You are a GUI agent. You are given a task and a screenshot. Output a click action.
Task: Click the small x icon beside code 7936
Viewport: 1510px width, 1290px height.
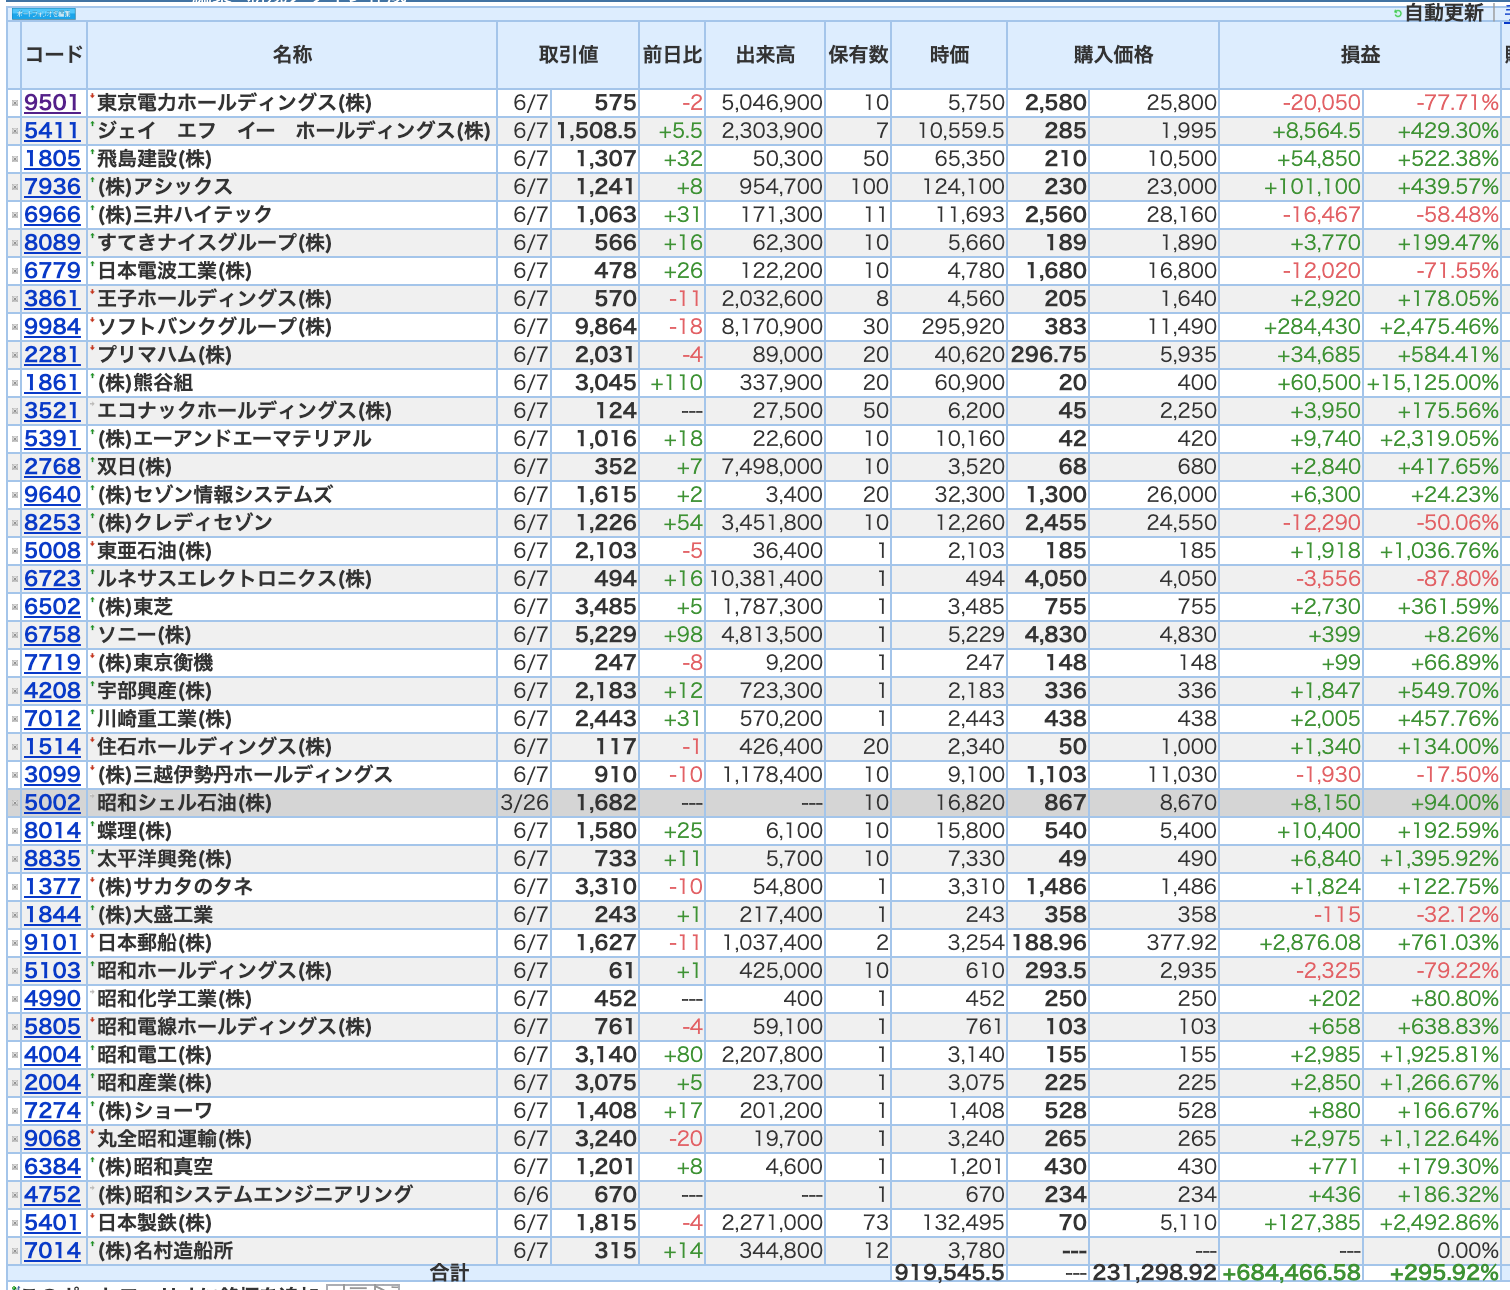(x=15, y=187)
